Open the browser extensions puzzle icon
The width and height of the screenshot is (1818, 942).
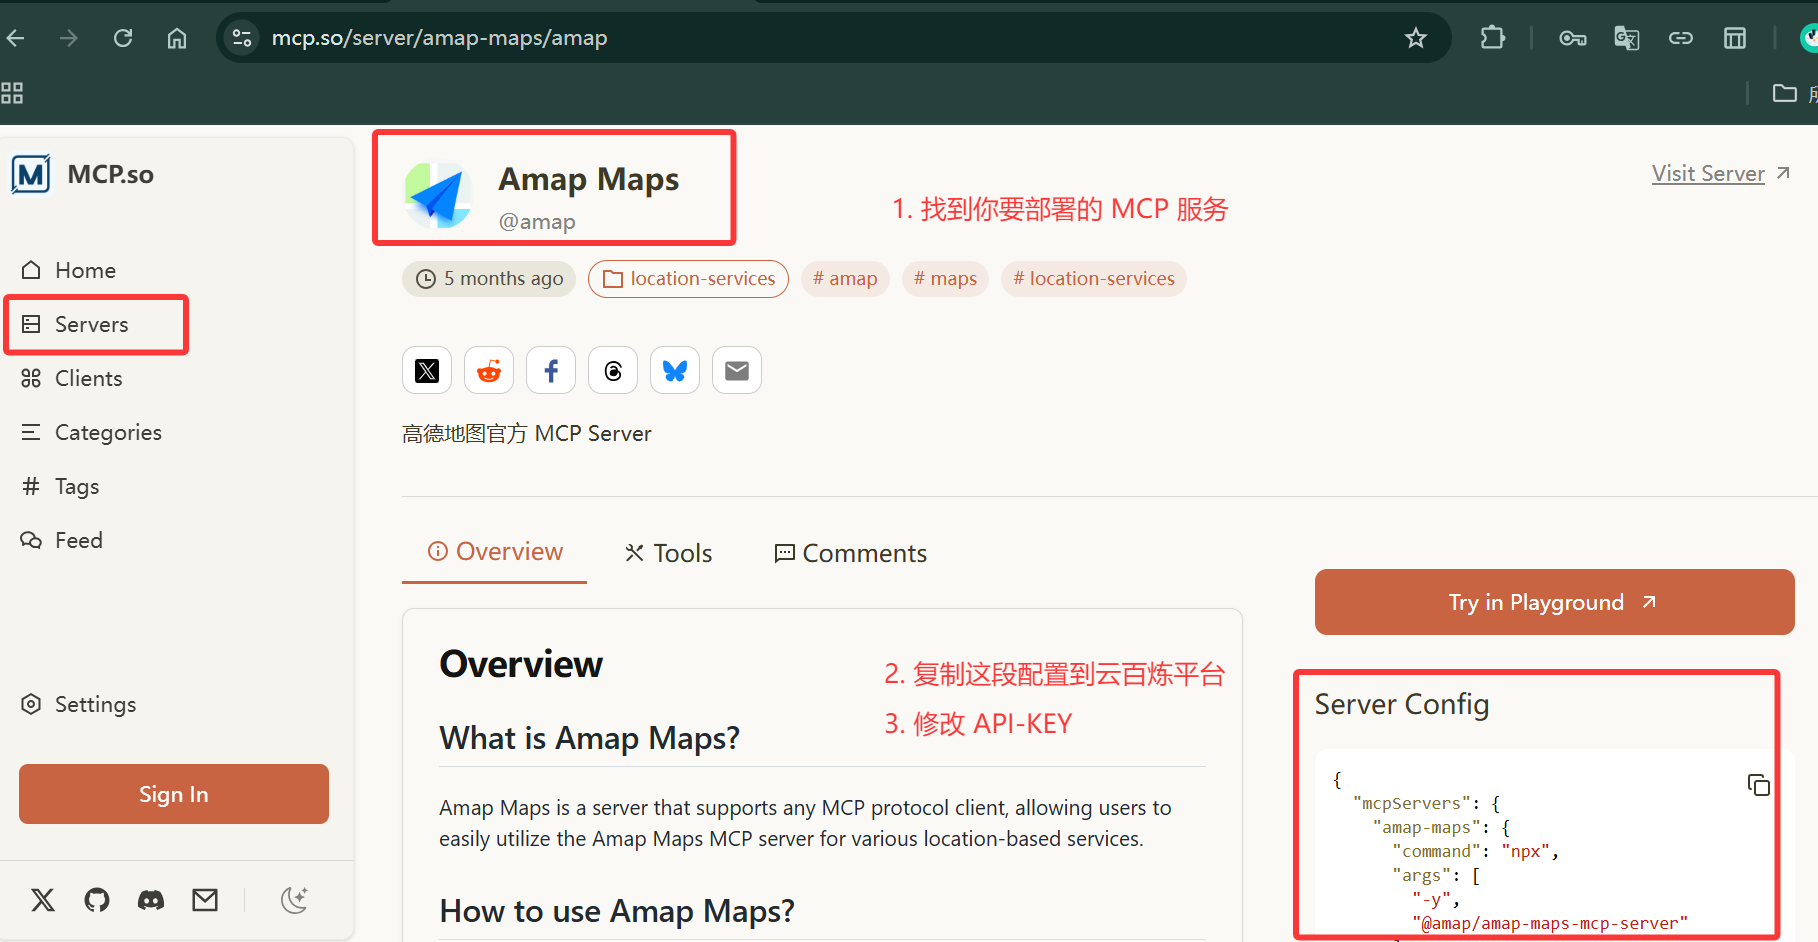1492,38
